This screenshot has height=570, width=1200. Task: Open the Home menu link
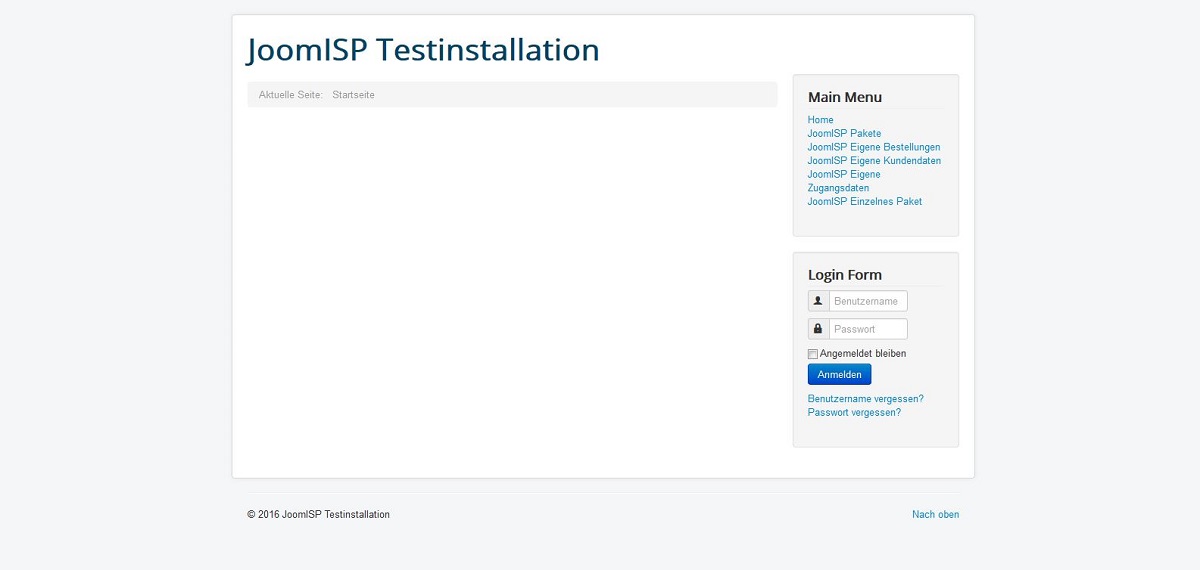(x=820, y=120)
